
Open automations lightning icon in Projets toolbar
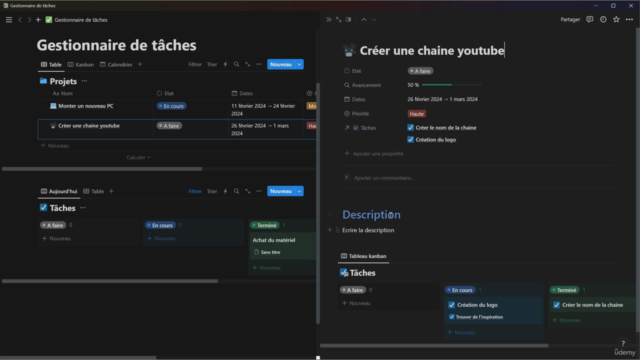tap(225, 64)
